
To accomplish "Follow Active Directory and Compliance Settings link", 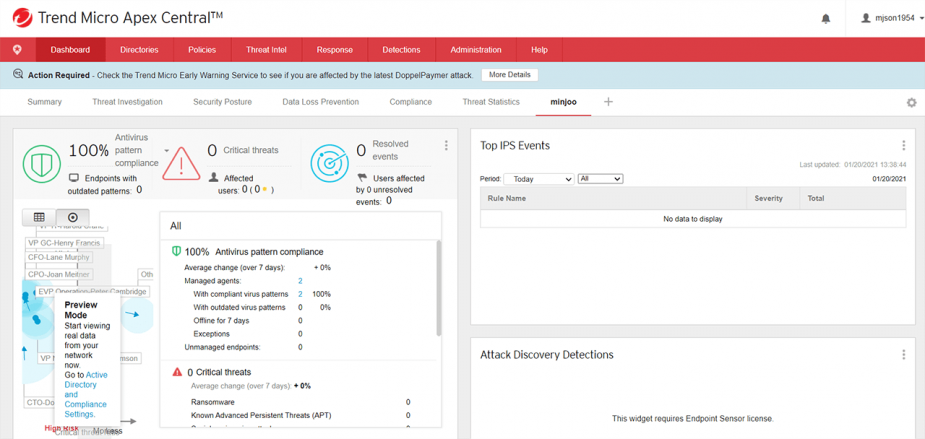I will [x=86, y=394].
